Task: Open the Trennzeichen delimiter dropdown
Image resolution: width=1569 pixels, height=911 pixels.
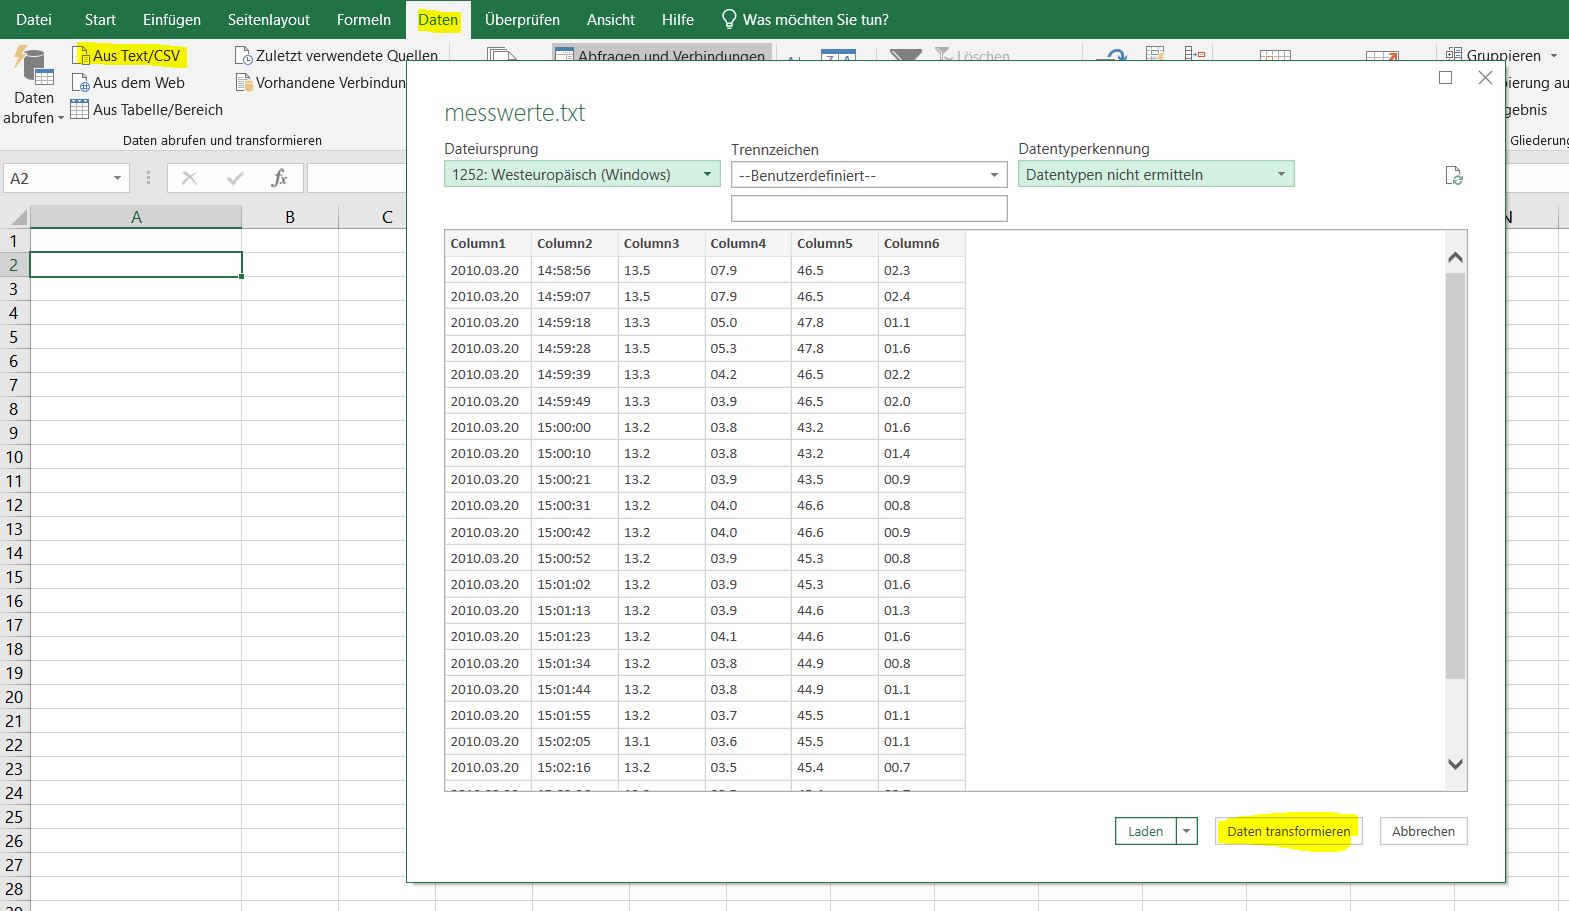Action: tap(869, 175)
